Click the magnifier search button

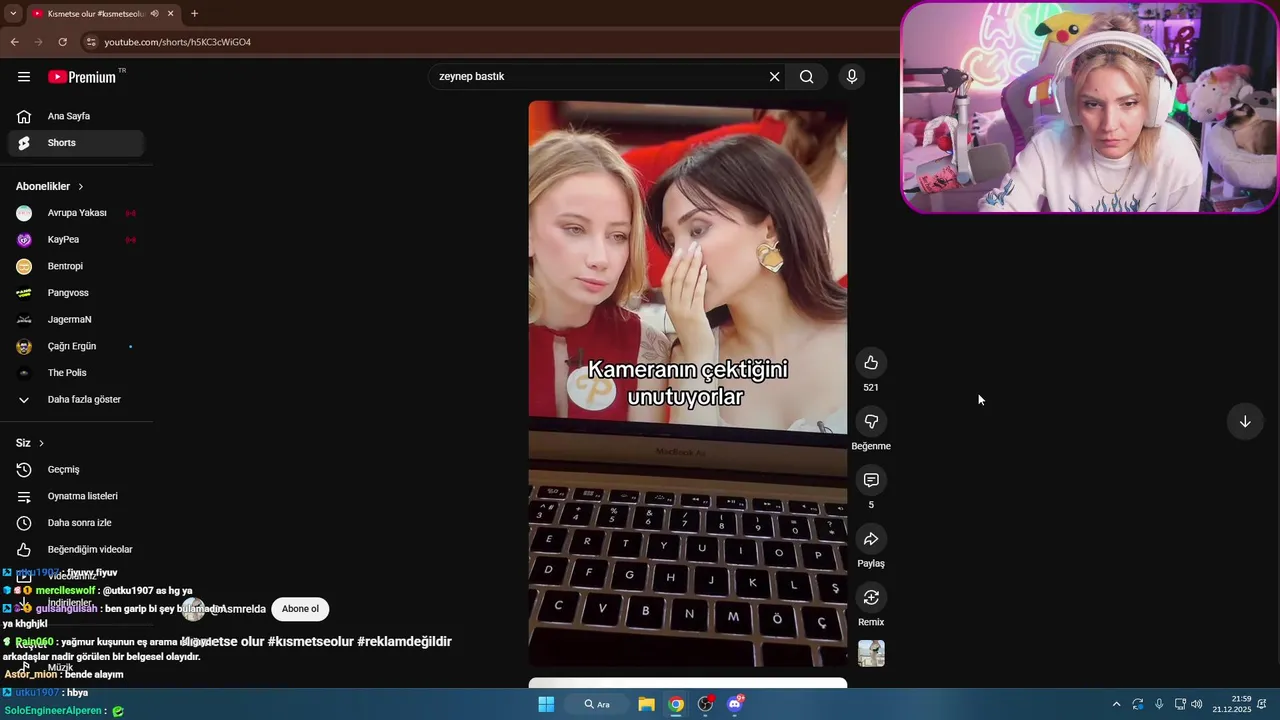[807, 77]
